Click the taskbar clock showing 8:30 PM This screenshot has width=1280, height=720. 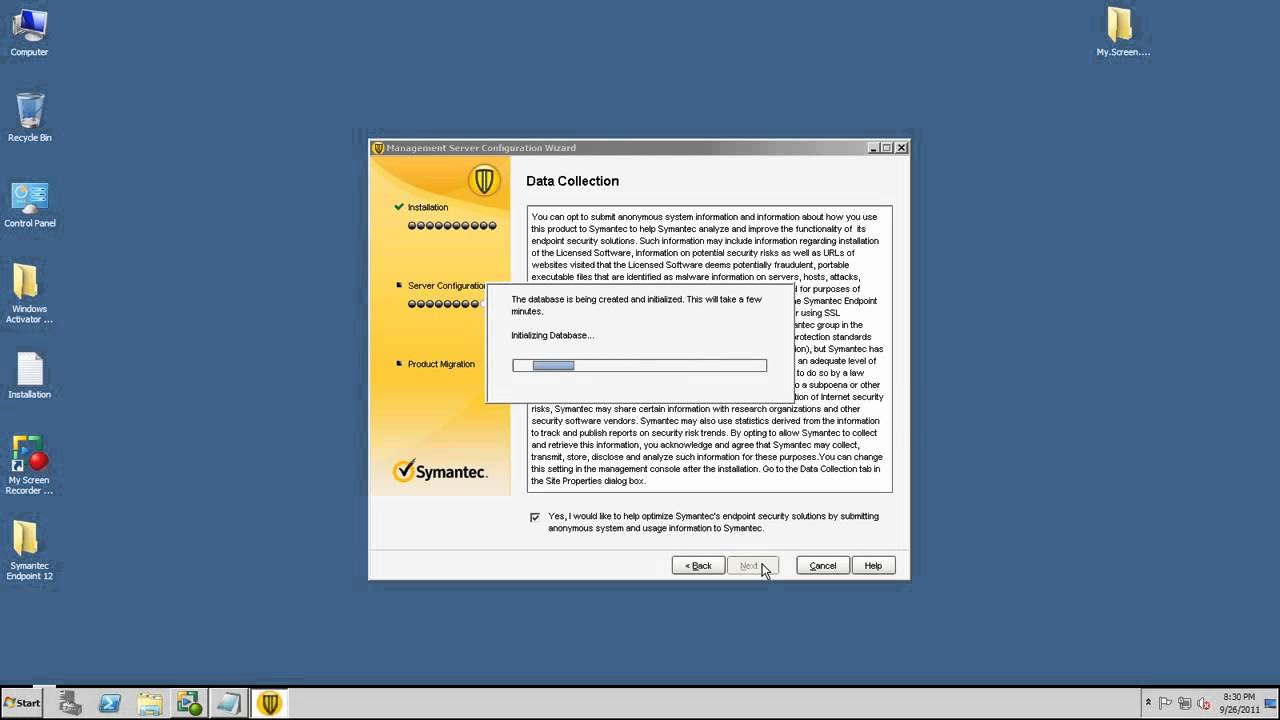tap(1238, 703)
